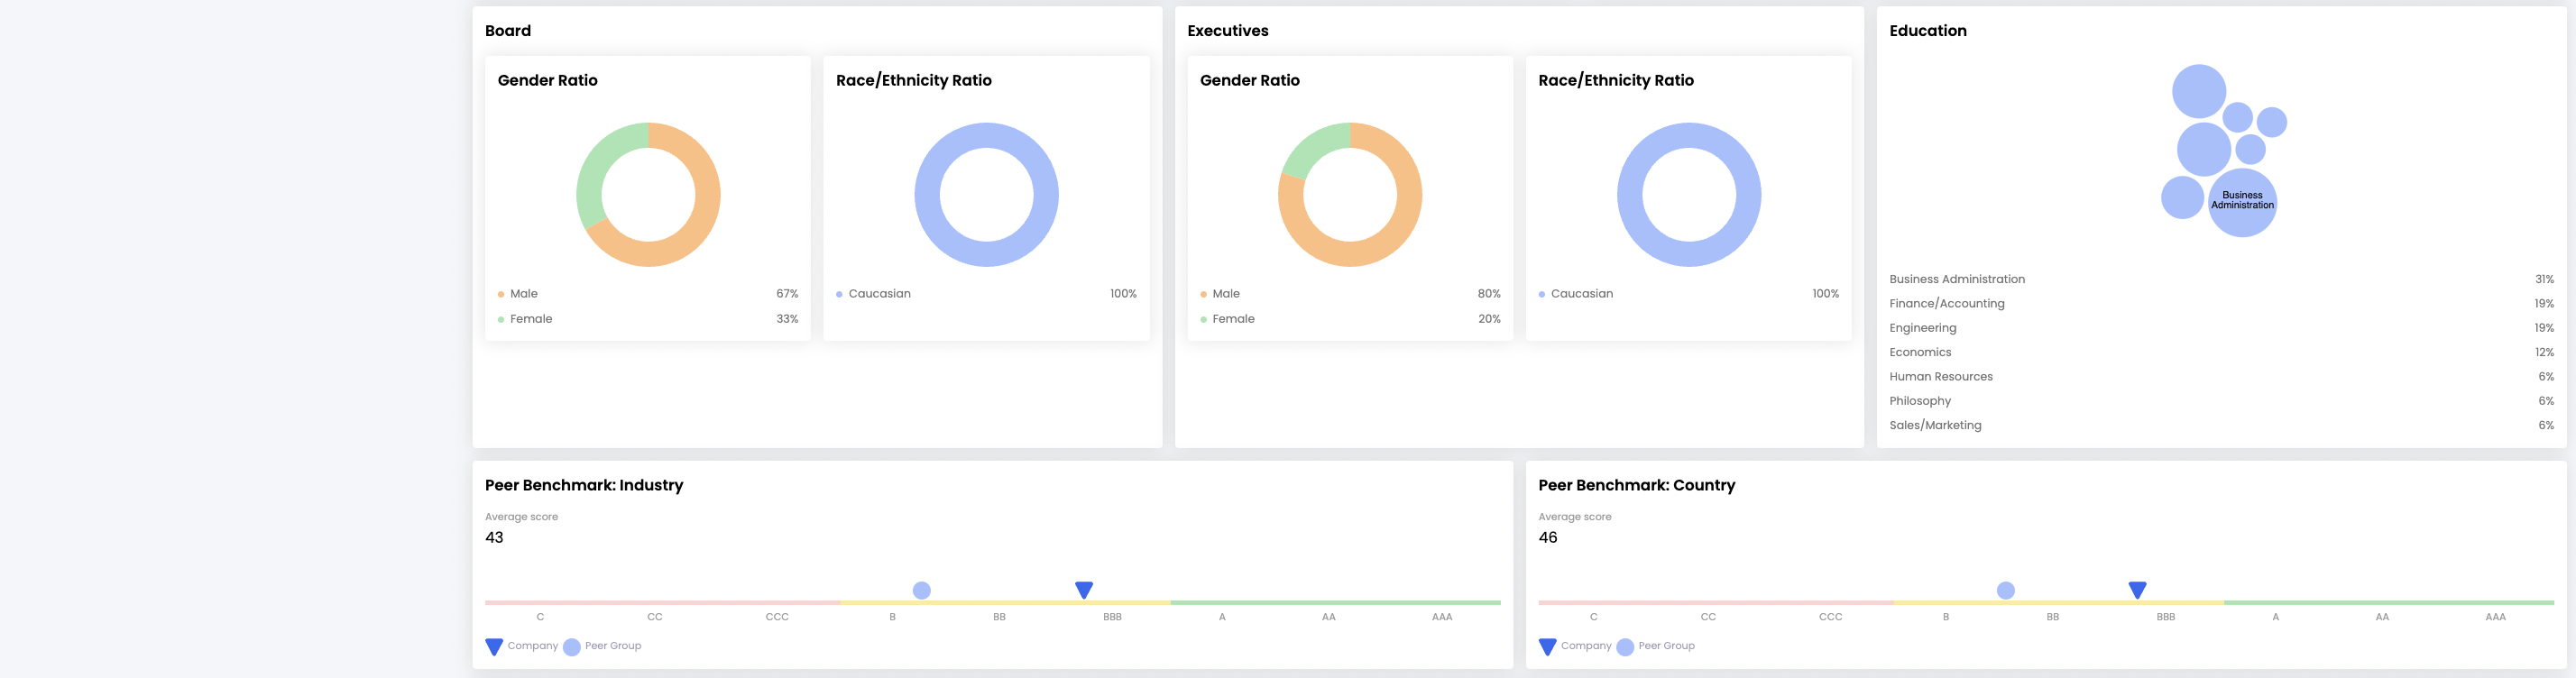2576x678 pixels.
Task: Toggle the Female legend item in Board Gender Ratio
Action: (530, 319)
